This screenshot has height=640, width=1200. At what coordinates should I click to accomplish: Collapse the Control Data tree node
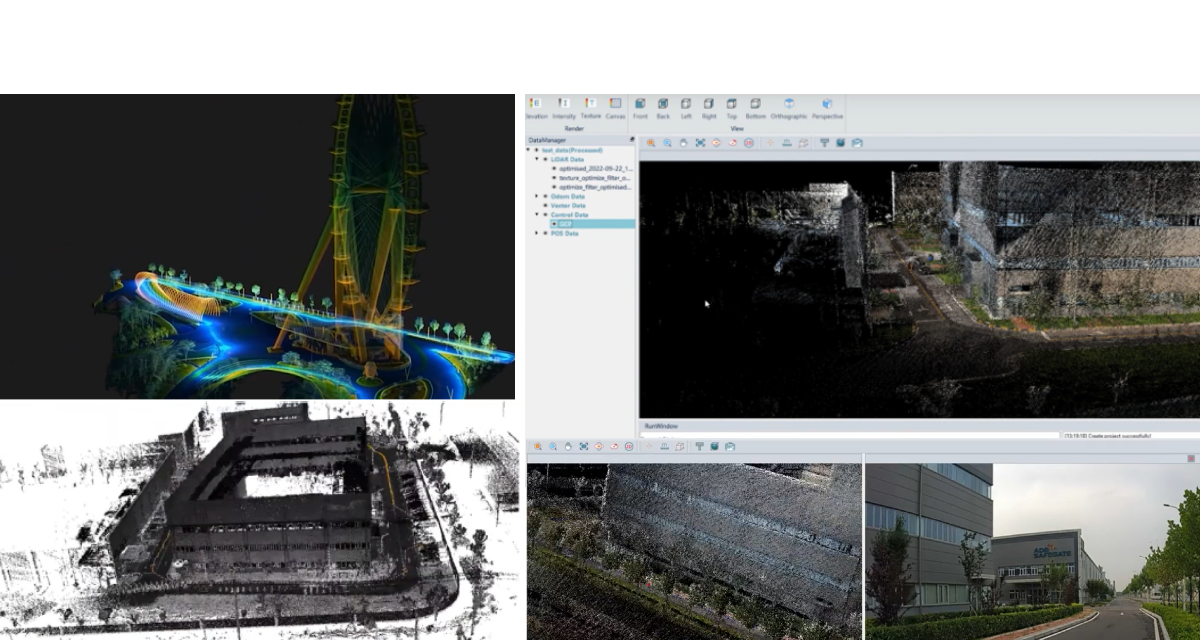pyautogui.click(x=537, y=215)
